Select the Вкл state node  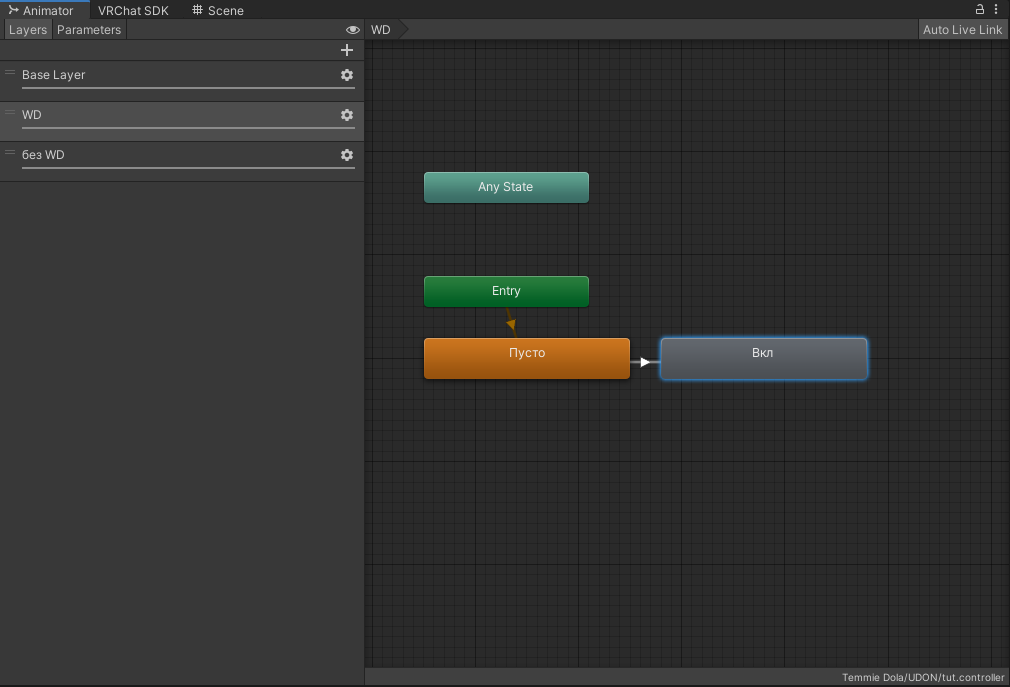pos(763,358)
